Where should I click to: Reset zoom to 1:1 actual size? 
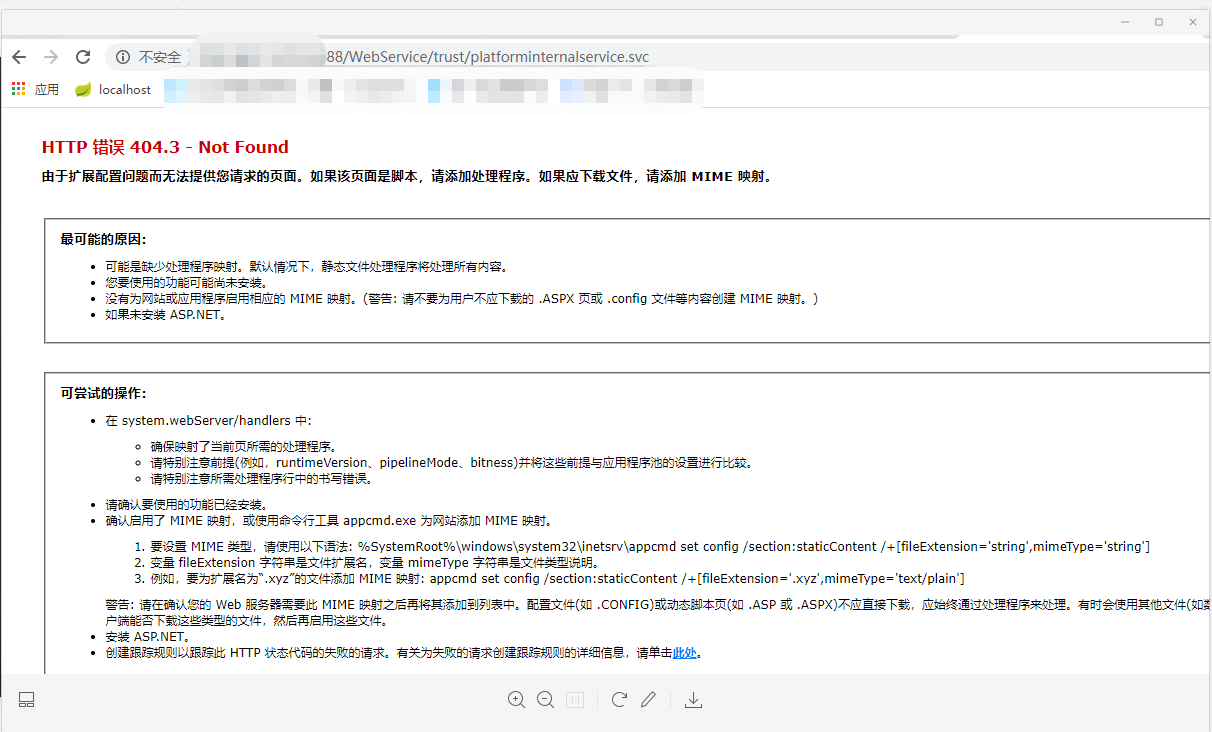(575, 699)
